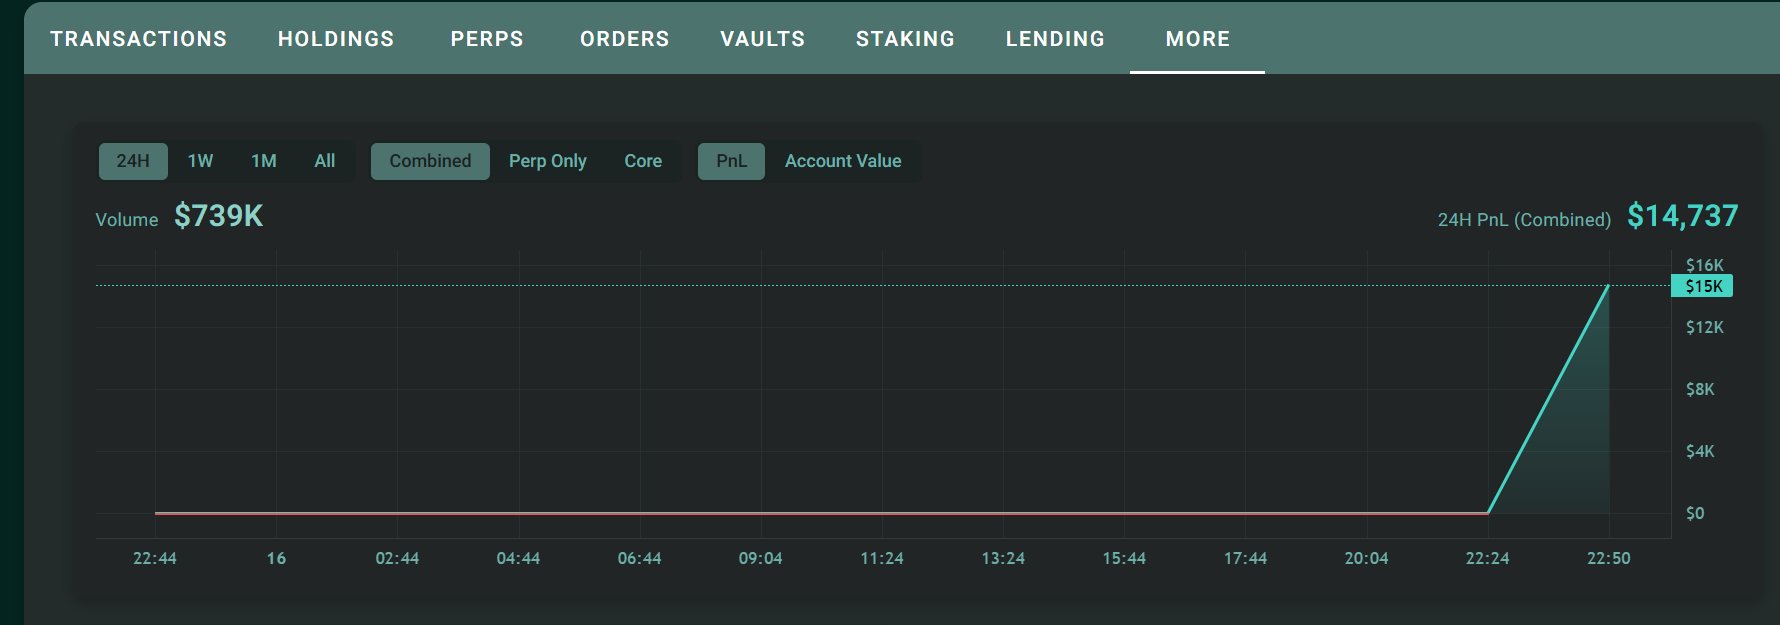
Task: Click the 24H PnL (Combined) label
Action: tap(1524, 220)
